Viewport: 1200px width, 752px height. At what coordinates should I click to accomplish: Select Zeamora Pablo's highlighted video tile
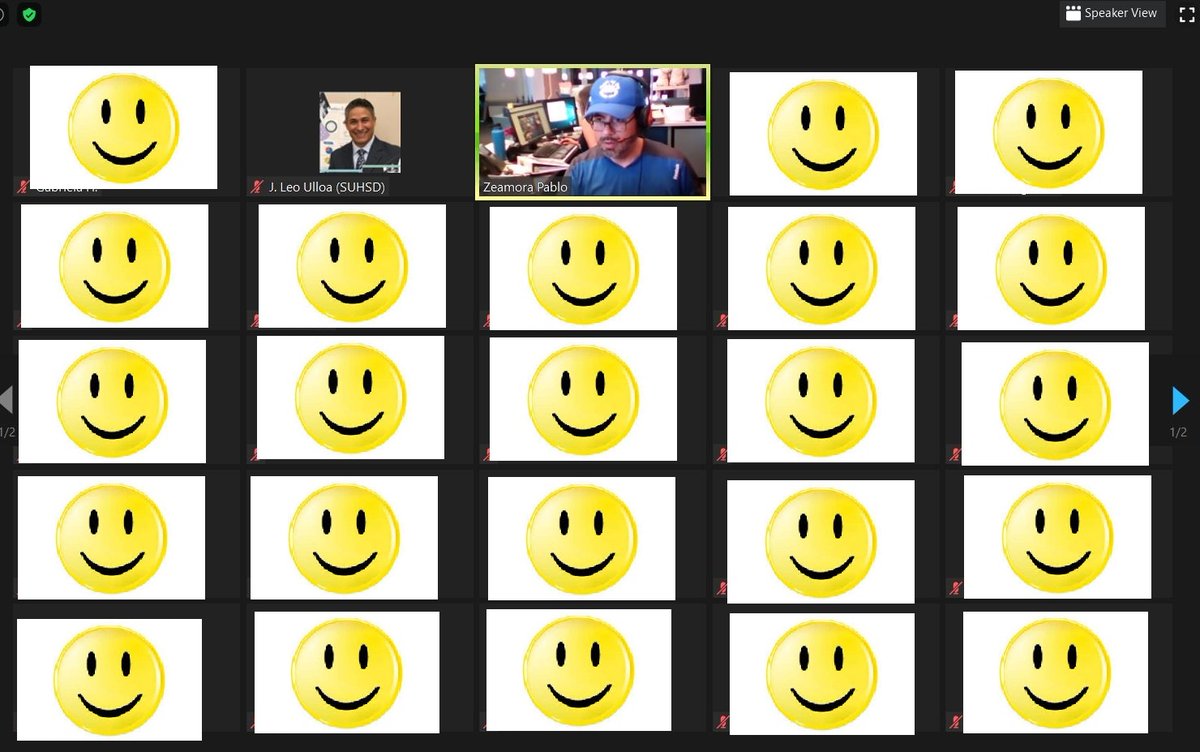tap(593, 132)
